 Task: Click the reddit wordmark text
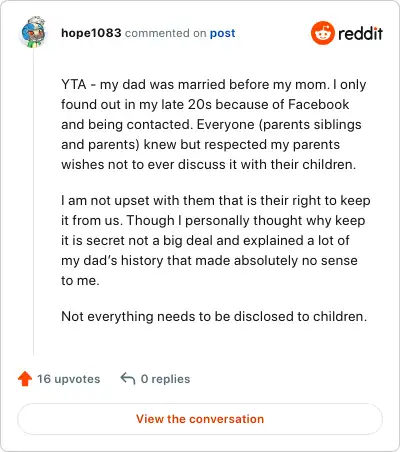(360, 33)
